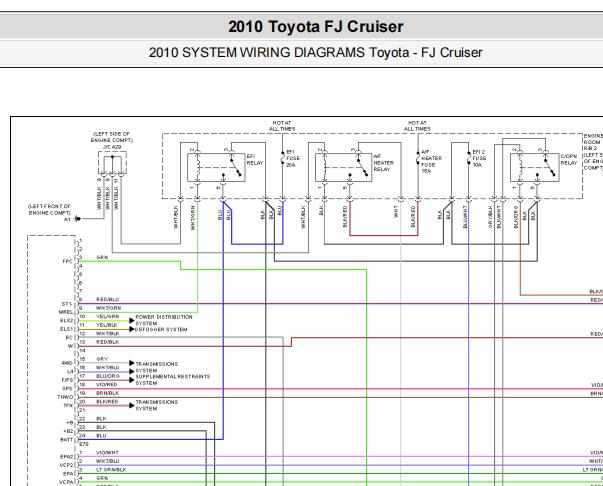
Task: Select the A/F HEATER RELAY label
Action: coord(383,163)
